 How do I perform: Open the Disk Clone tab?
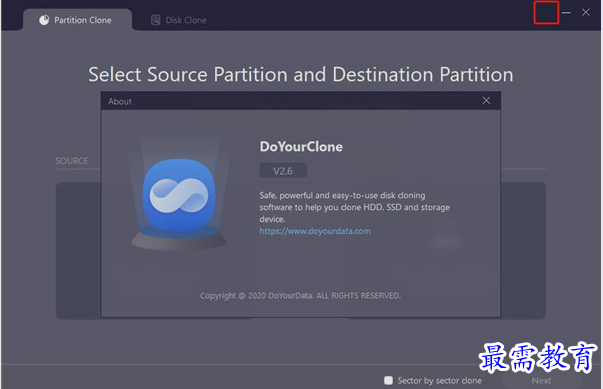(179, 20)
